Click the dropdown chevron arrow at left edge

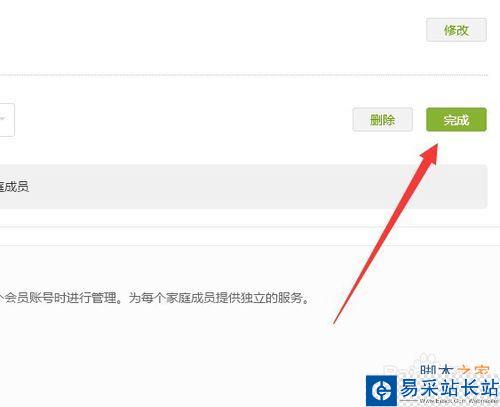(3, 118)
